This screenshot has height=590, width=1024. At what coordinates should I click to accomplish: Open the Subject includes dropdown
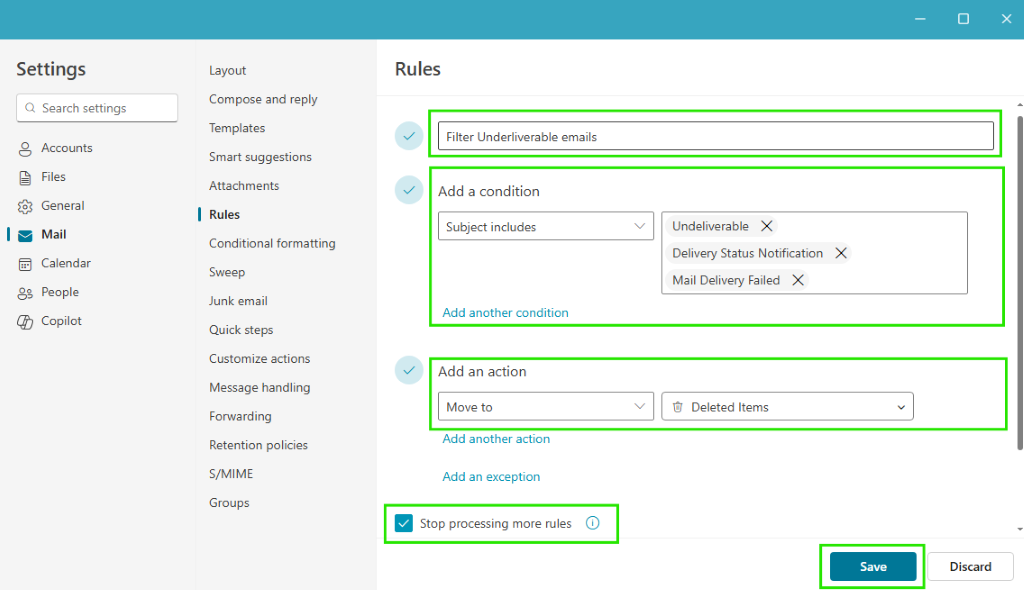tap(545, 226)
